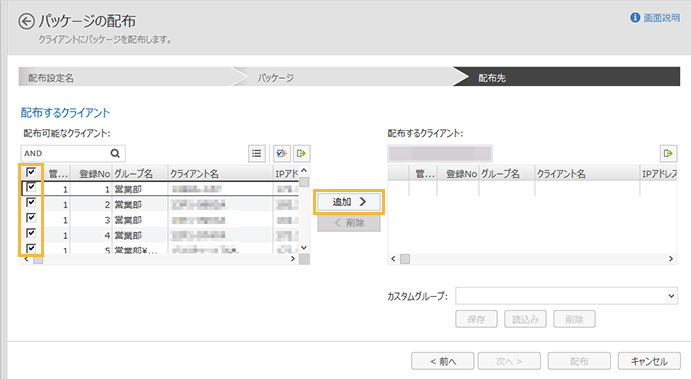This screenshot has width=691, height=379.
Task: Click the search magnifier in AND field
Action: [x=115, y=153]
